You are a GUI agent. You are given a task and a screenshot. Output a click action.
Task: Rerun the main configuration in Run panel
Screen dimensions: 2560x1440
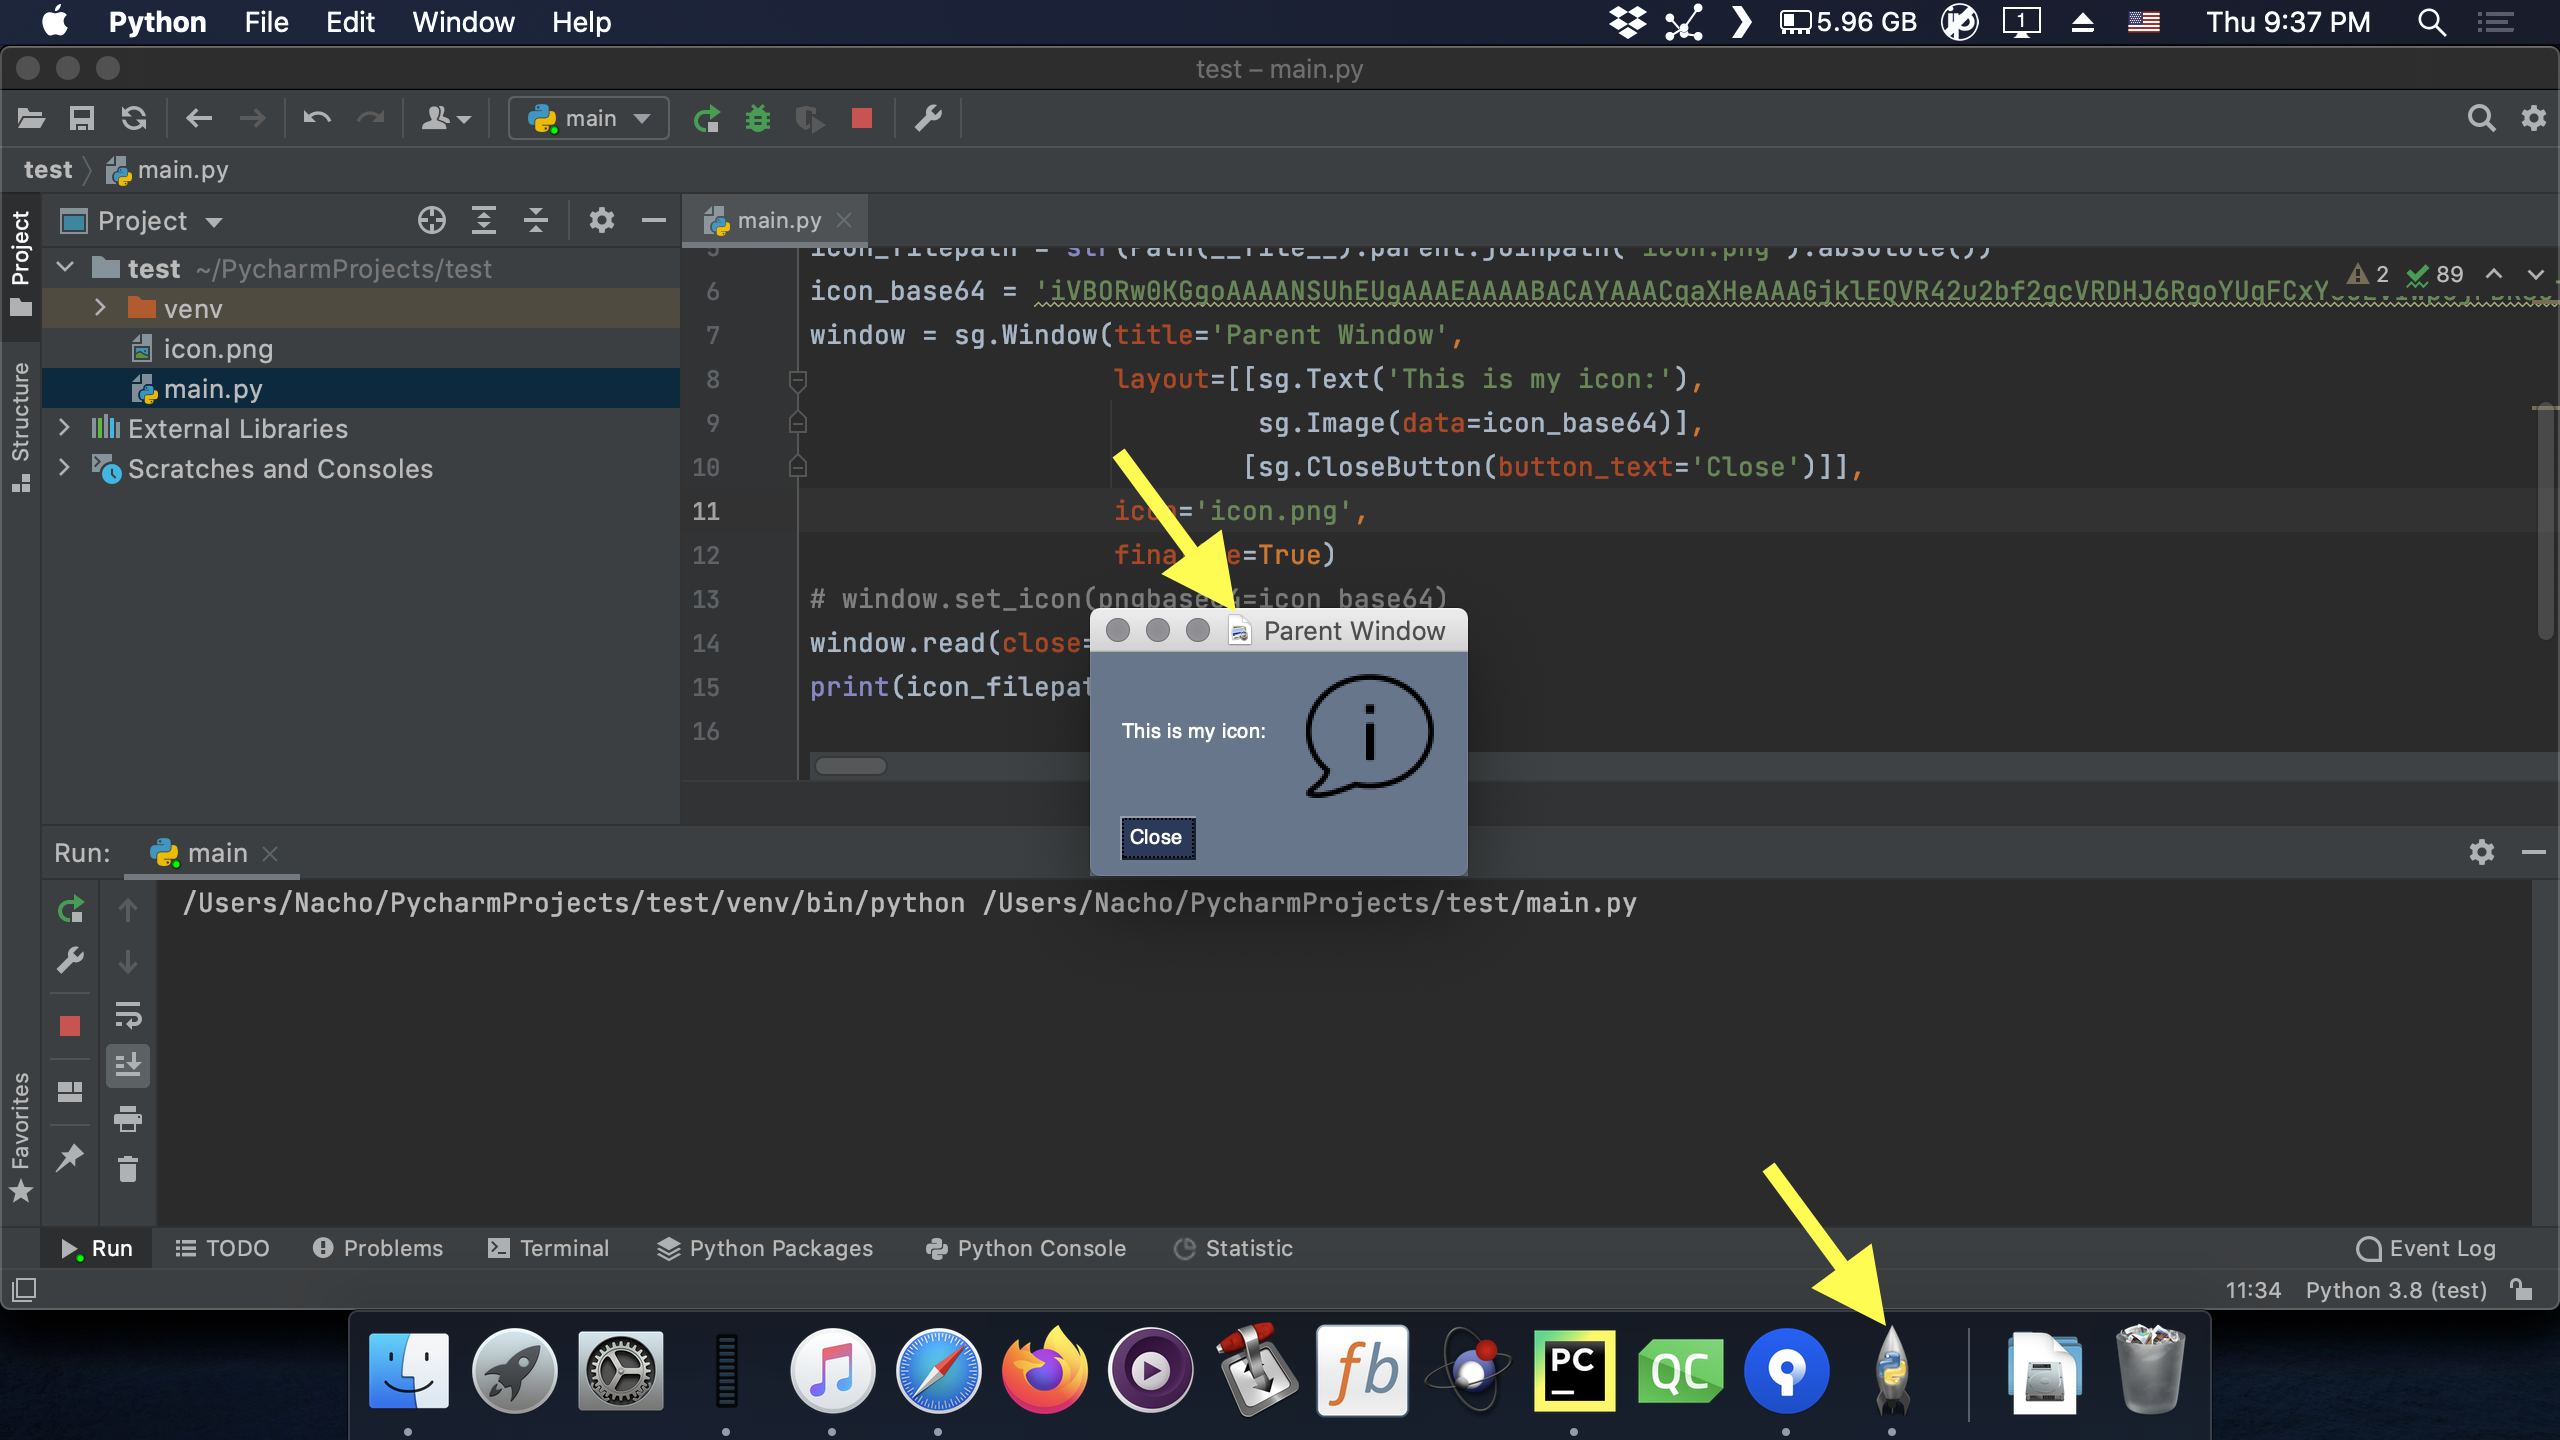[x=70, y=910]
